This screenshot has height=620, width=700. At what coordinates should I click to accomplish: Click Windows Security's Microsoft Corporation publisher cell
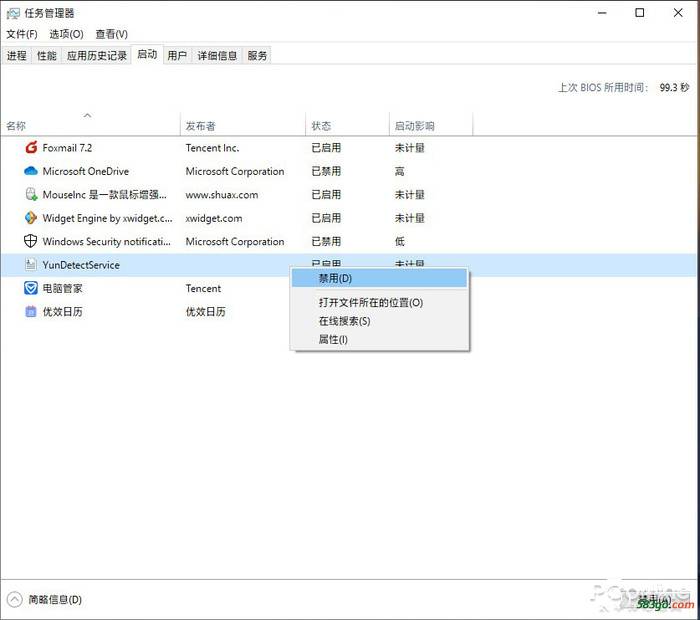coord(235,241)
